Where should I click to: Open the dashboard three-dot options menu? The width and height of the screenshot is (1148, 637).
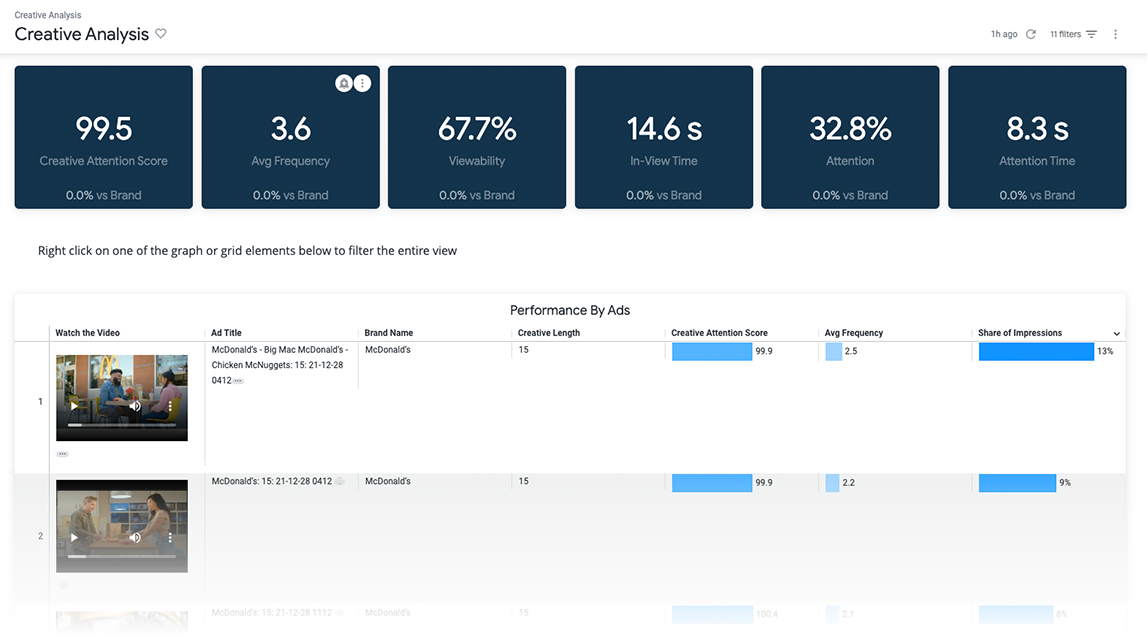coord(1116,34)
